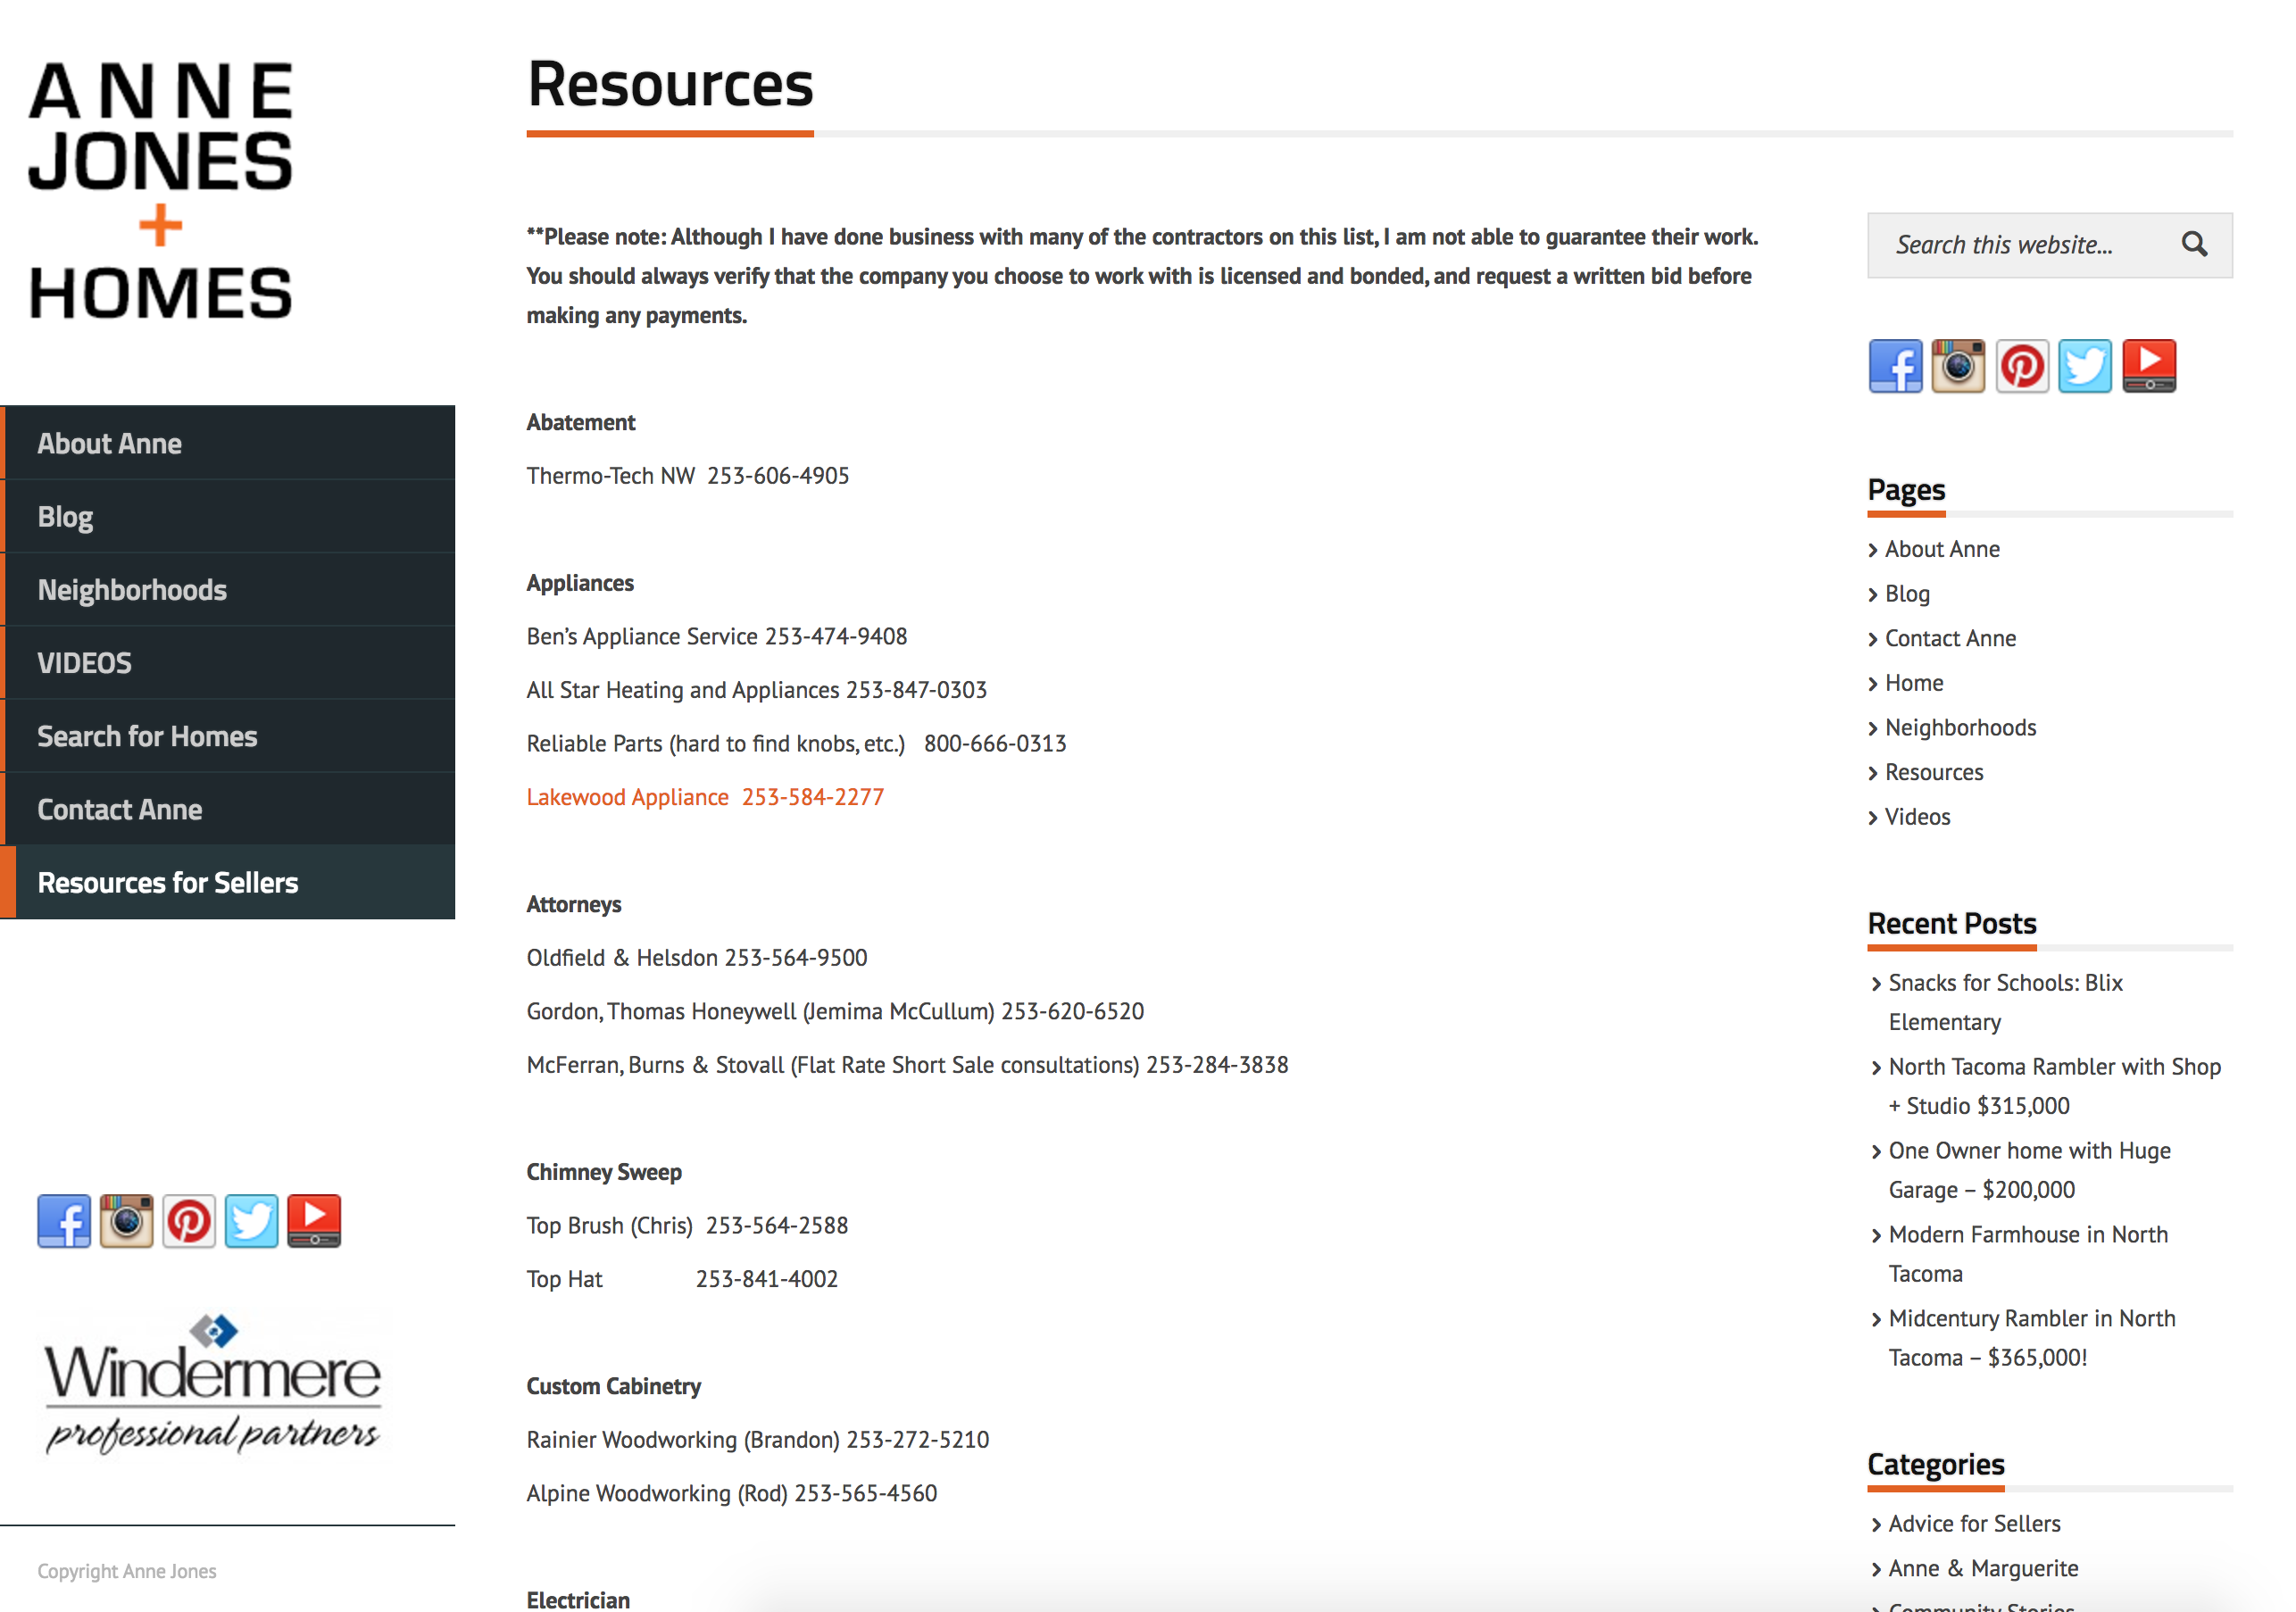Open the Pinterest icon in right sidebar
This screenshot has height=1612, width=2296.
click(x=2022, y=366)
